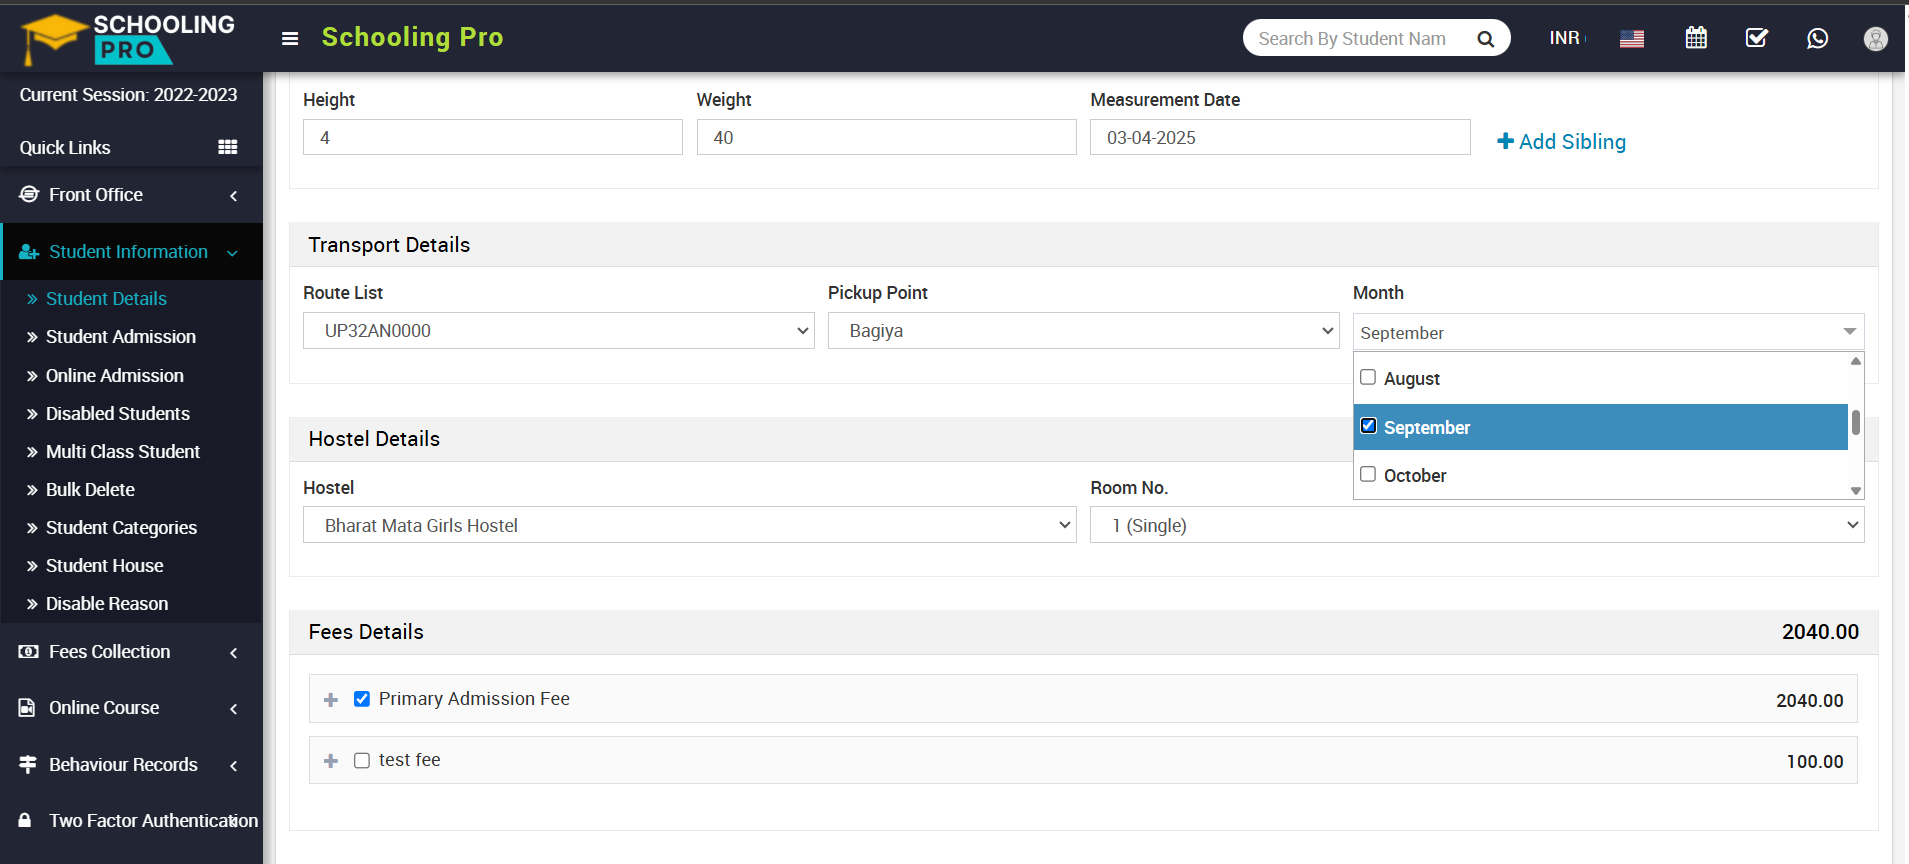Click the Two Factor Authentication lock icon
This screenshot has height=864, width=1909.
25,820
